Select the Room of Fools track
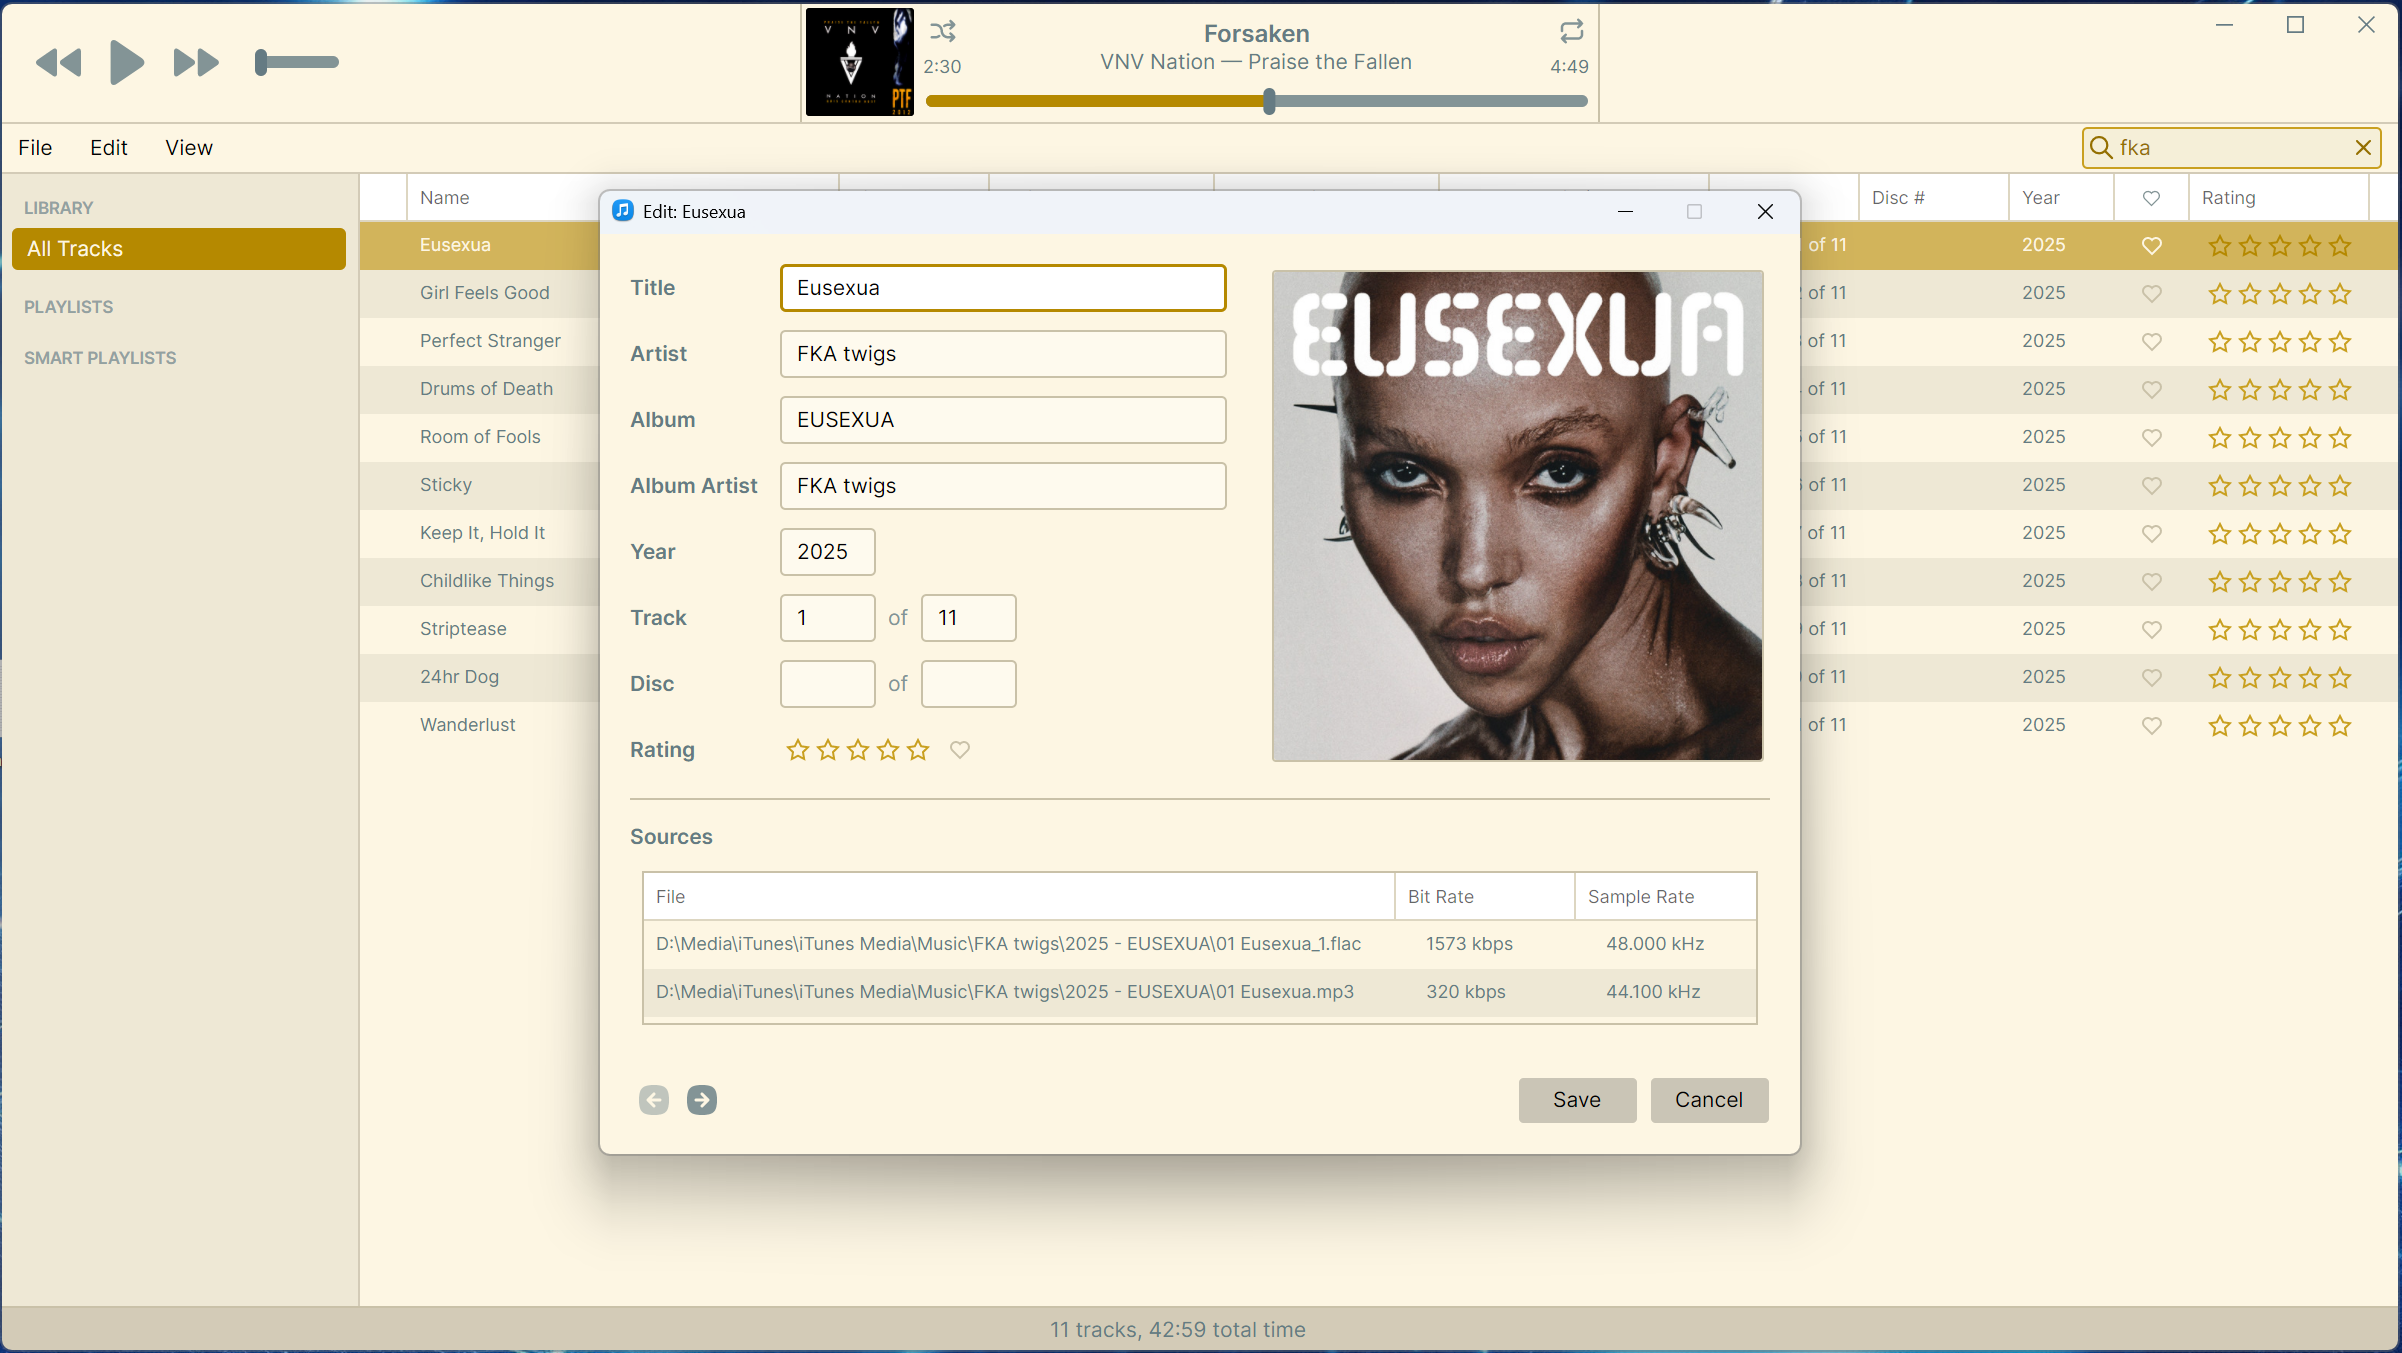The image size is (2402, 1353). click(x=480, y=437)
